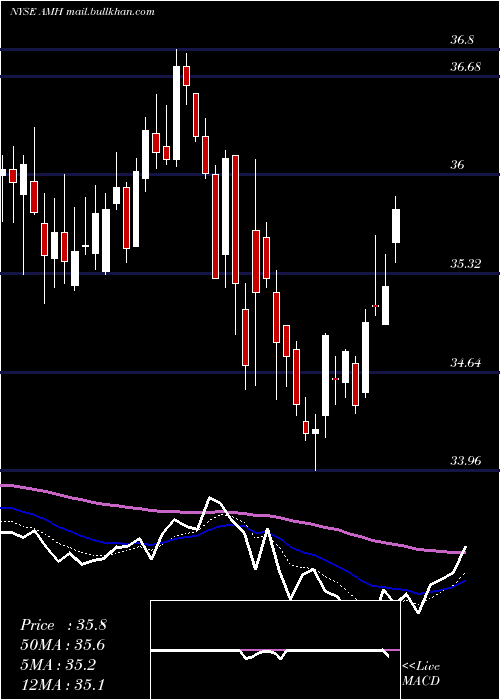
Task: Click the Price : 35.8 readout
Action: pos(63,625)
